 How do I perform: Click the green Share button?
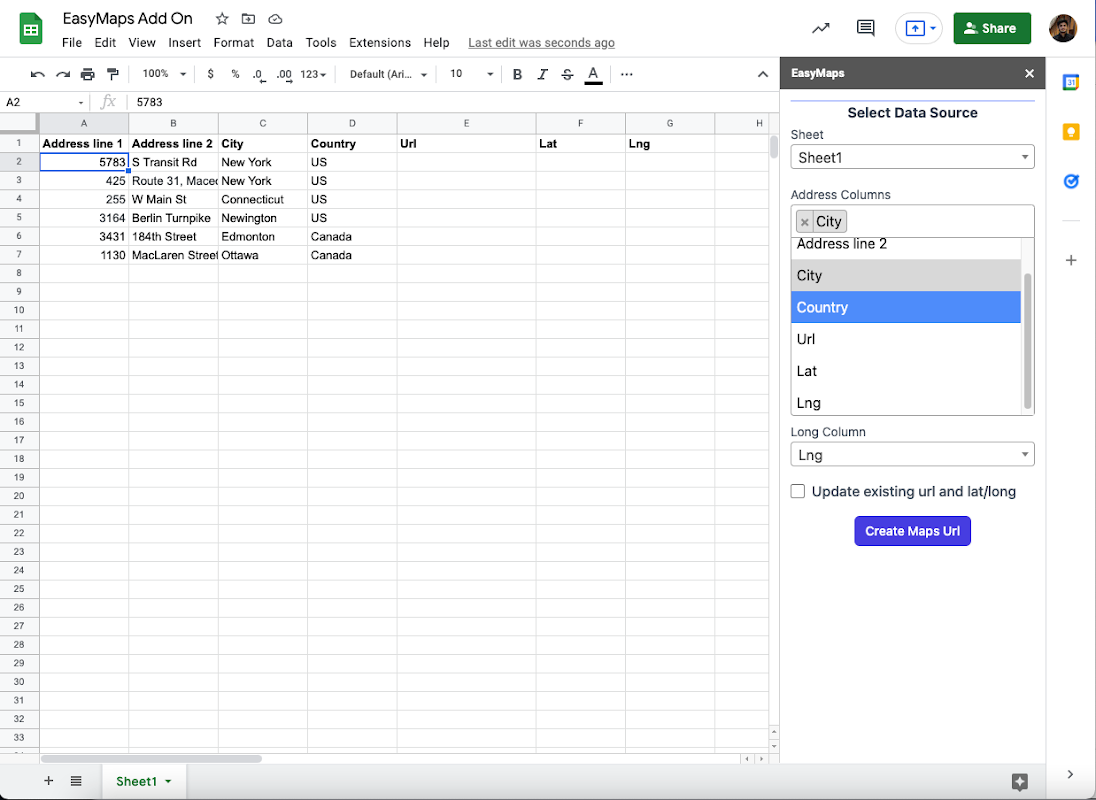(991, 29)
